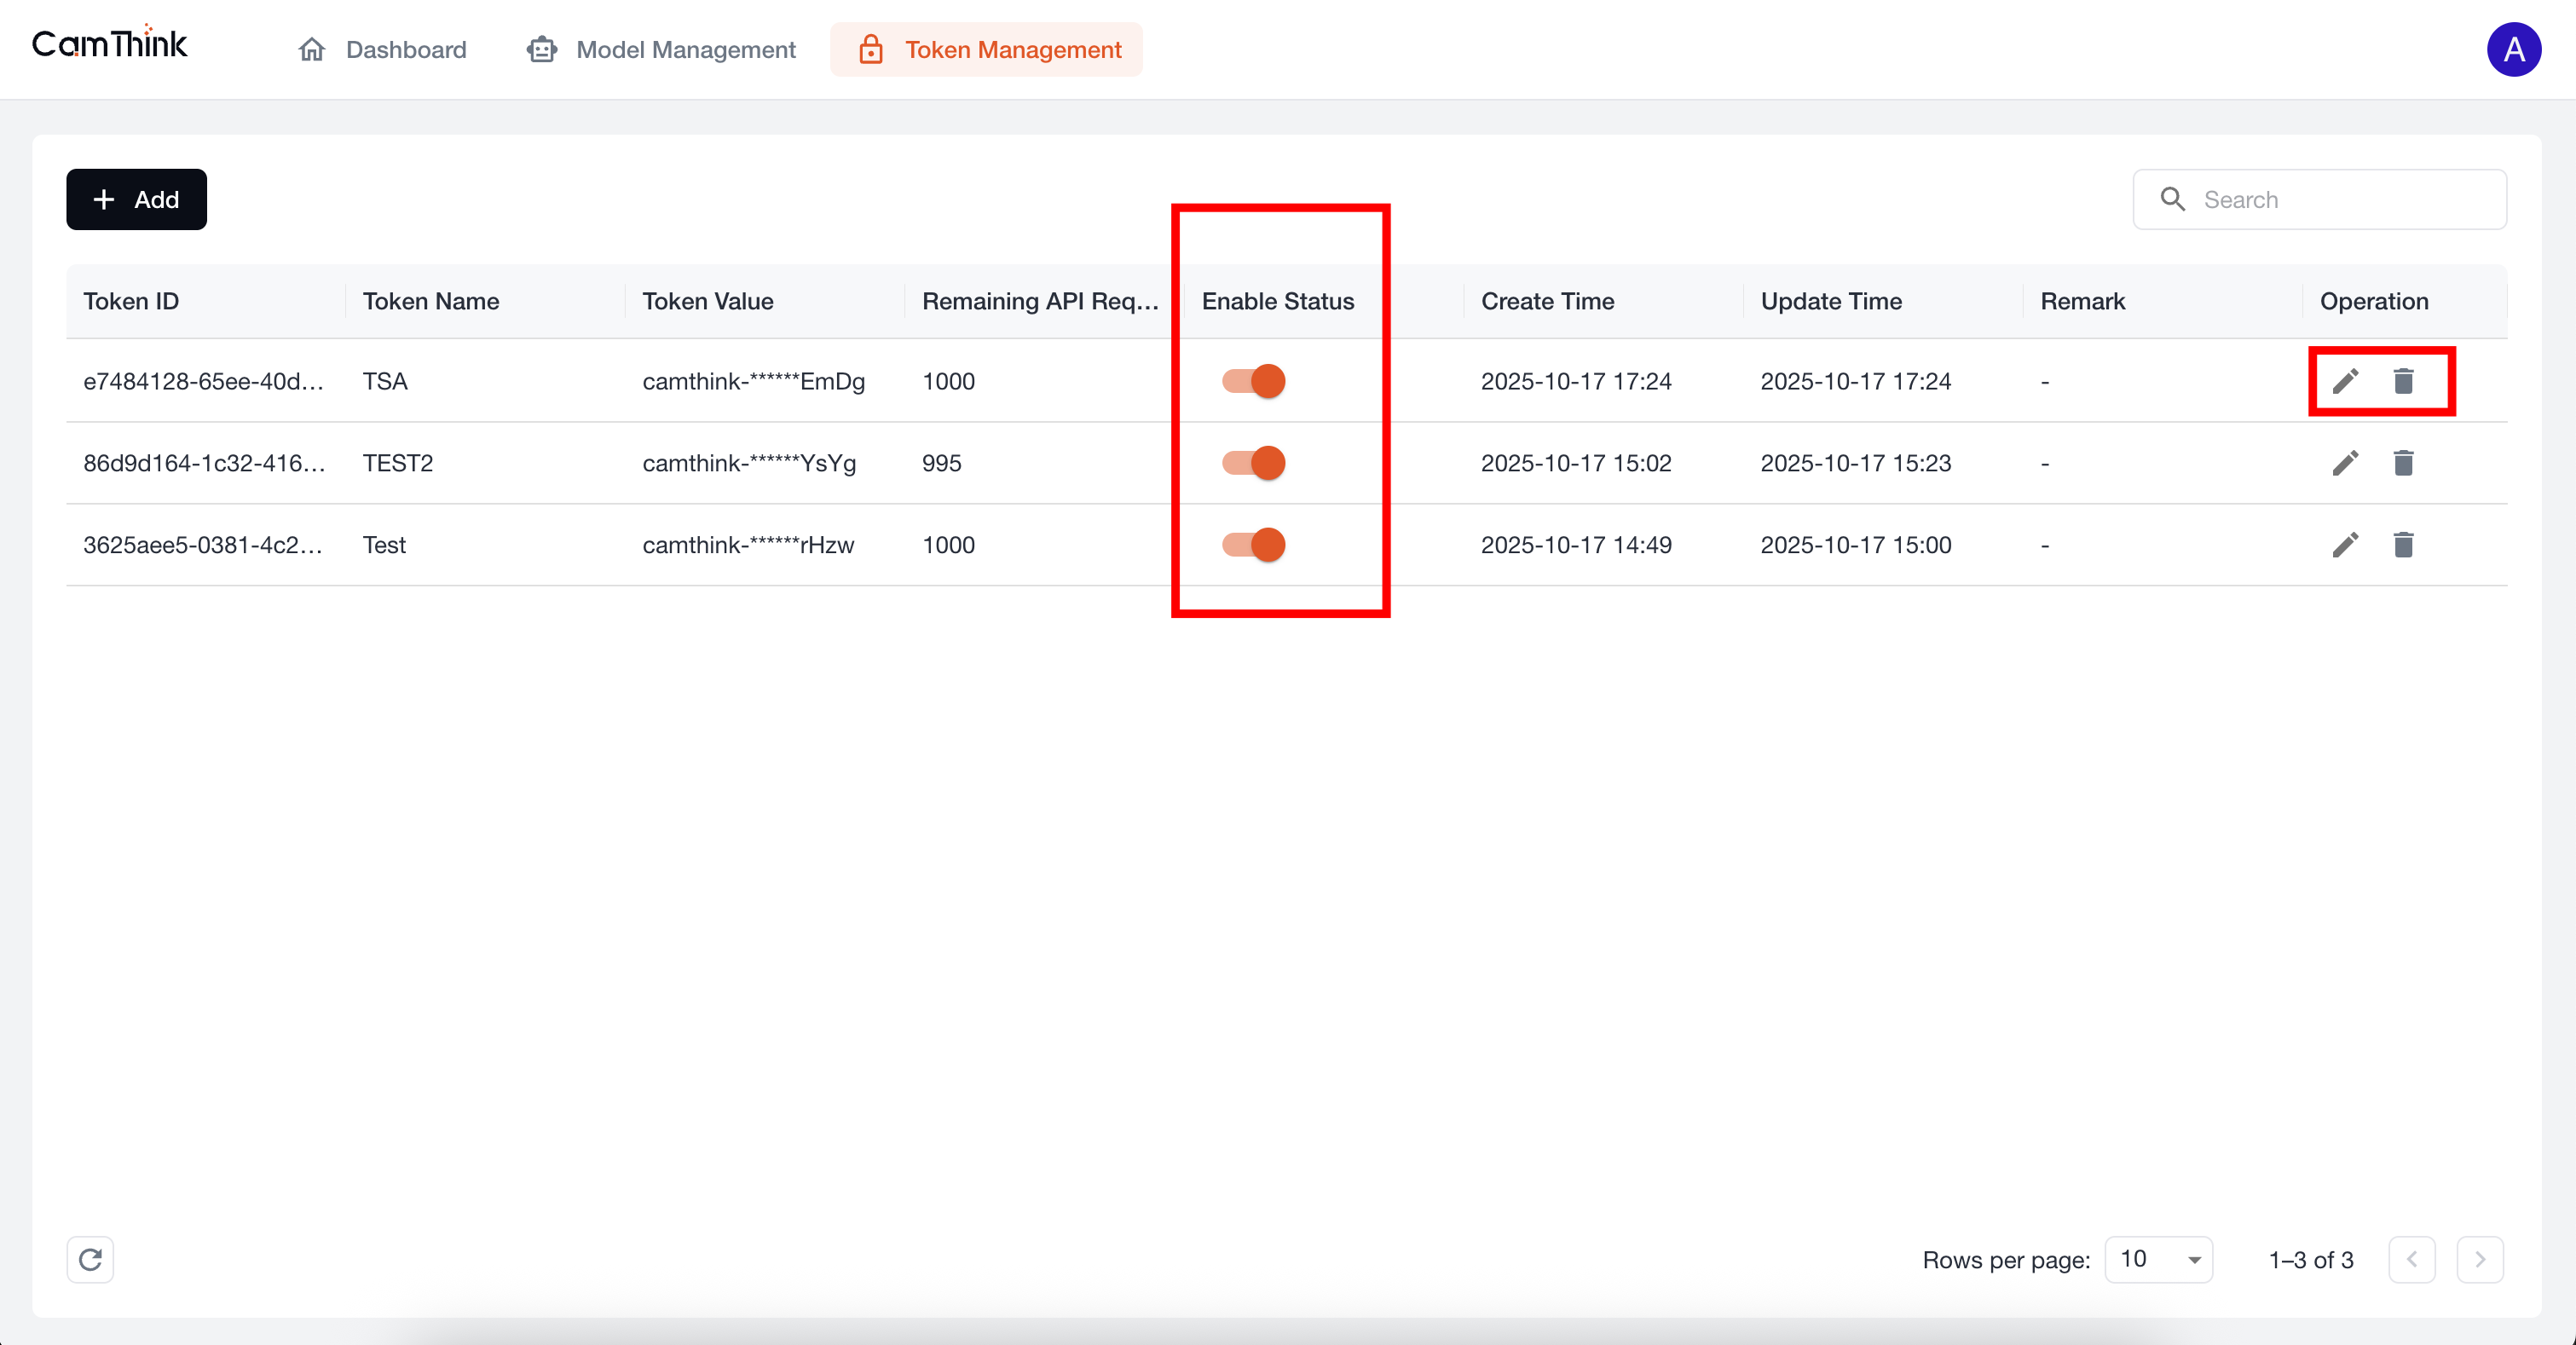This screenshot has width=2576, height=1345.
Task: Turn off the Test token
Action: 1252,545
